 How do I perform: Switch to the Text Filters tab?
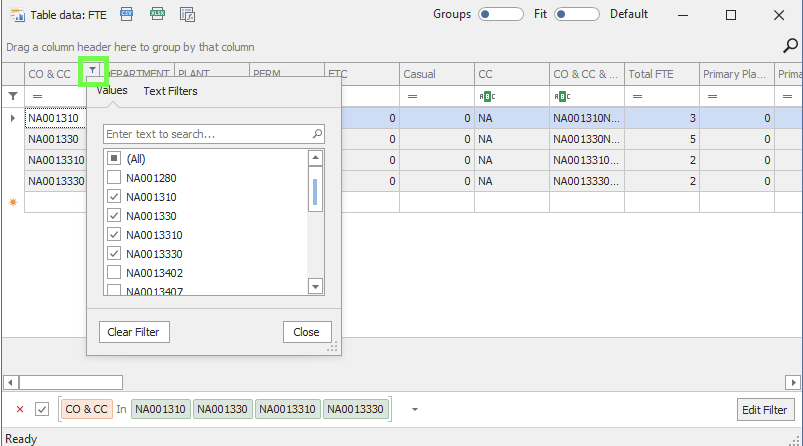[170, 91]
